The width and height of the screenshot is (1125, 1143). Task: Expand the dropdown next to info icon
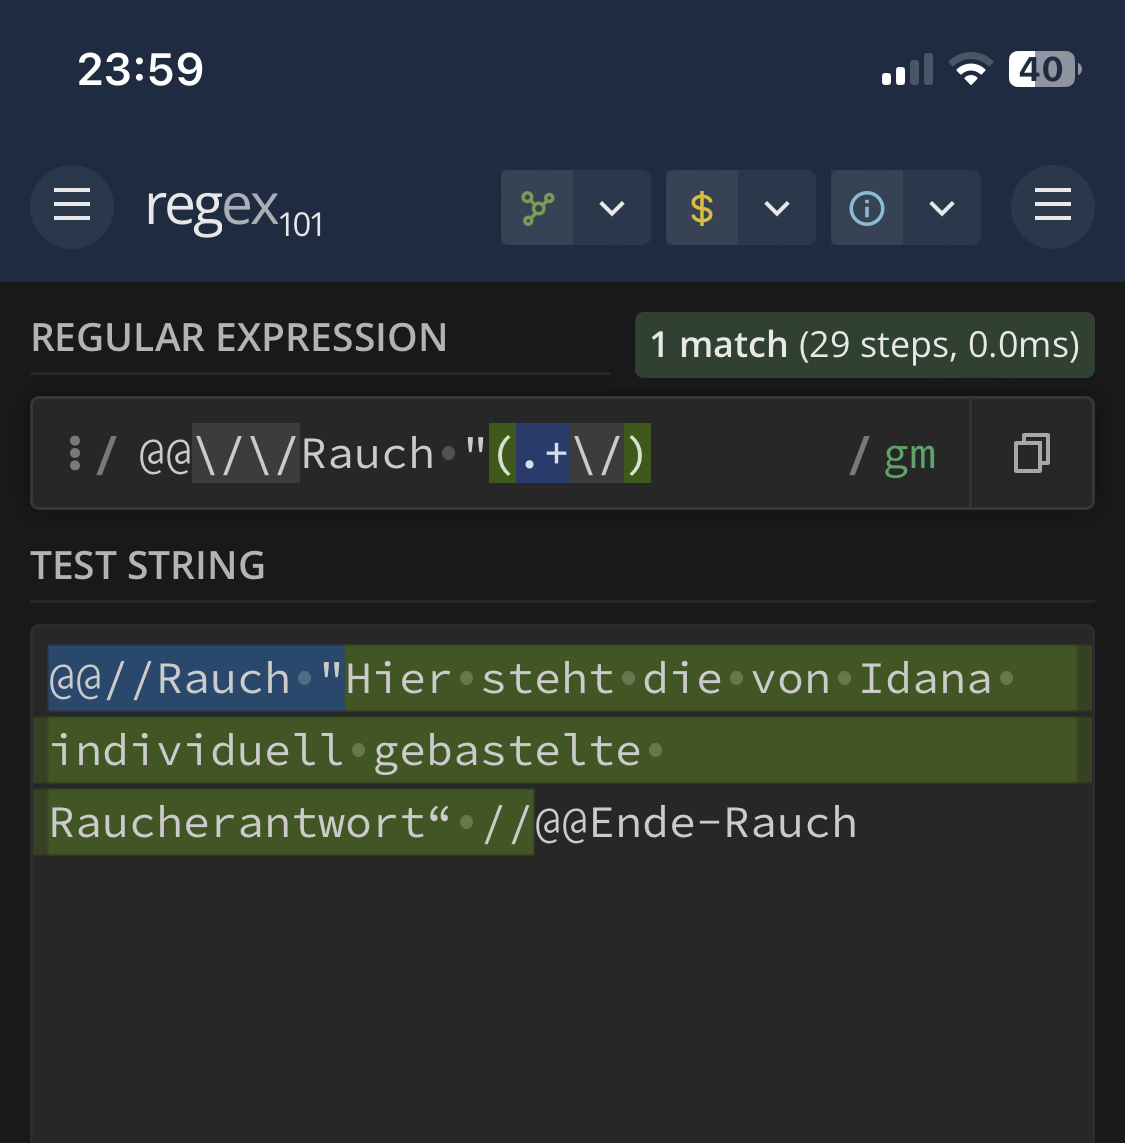click(x=942, y=208)
